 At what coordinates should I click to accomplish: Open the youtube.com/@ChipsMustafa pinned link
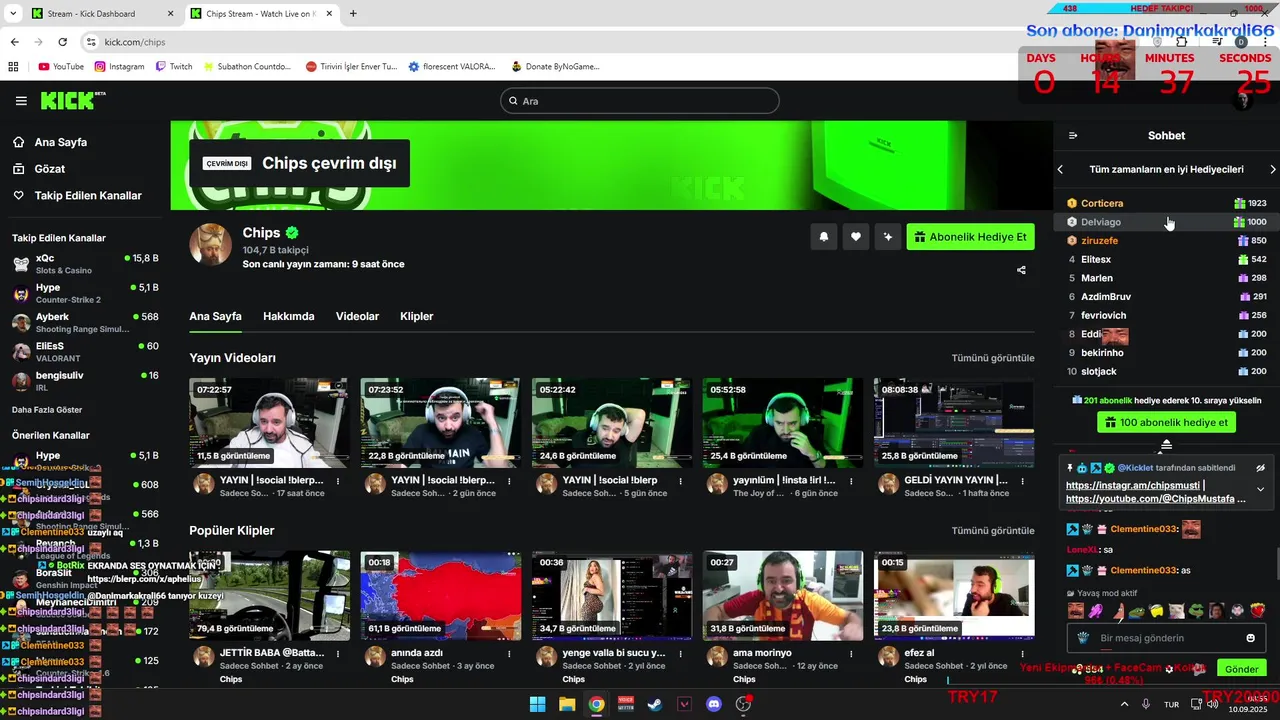click(x=1151, y=498)
